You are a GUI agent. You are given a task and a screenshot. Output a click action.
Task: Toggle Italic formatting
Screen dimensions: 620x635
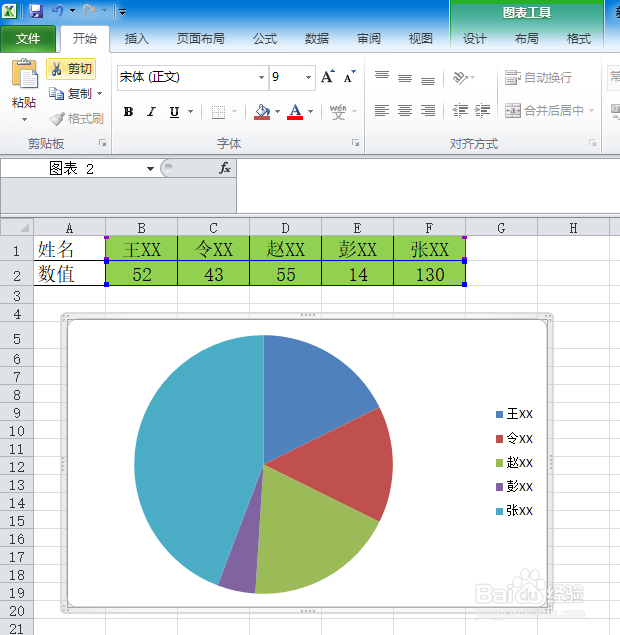point(151,111)
